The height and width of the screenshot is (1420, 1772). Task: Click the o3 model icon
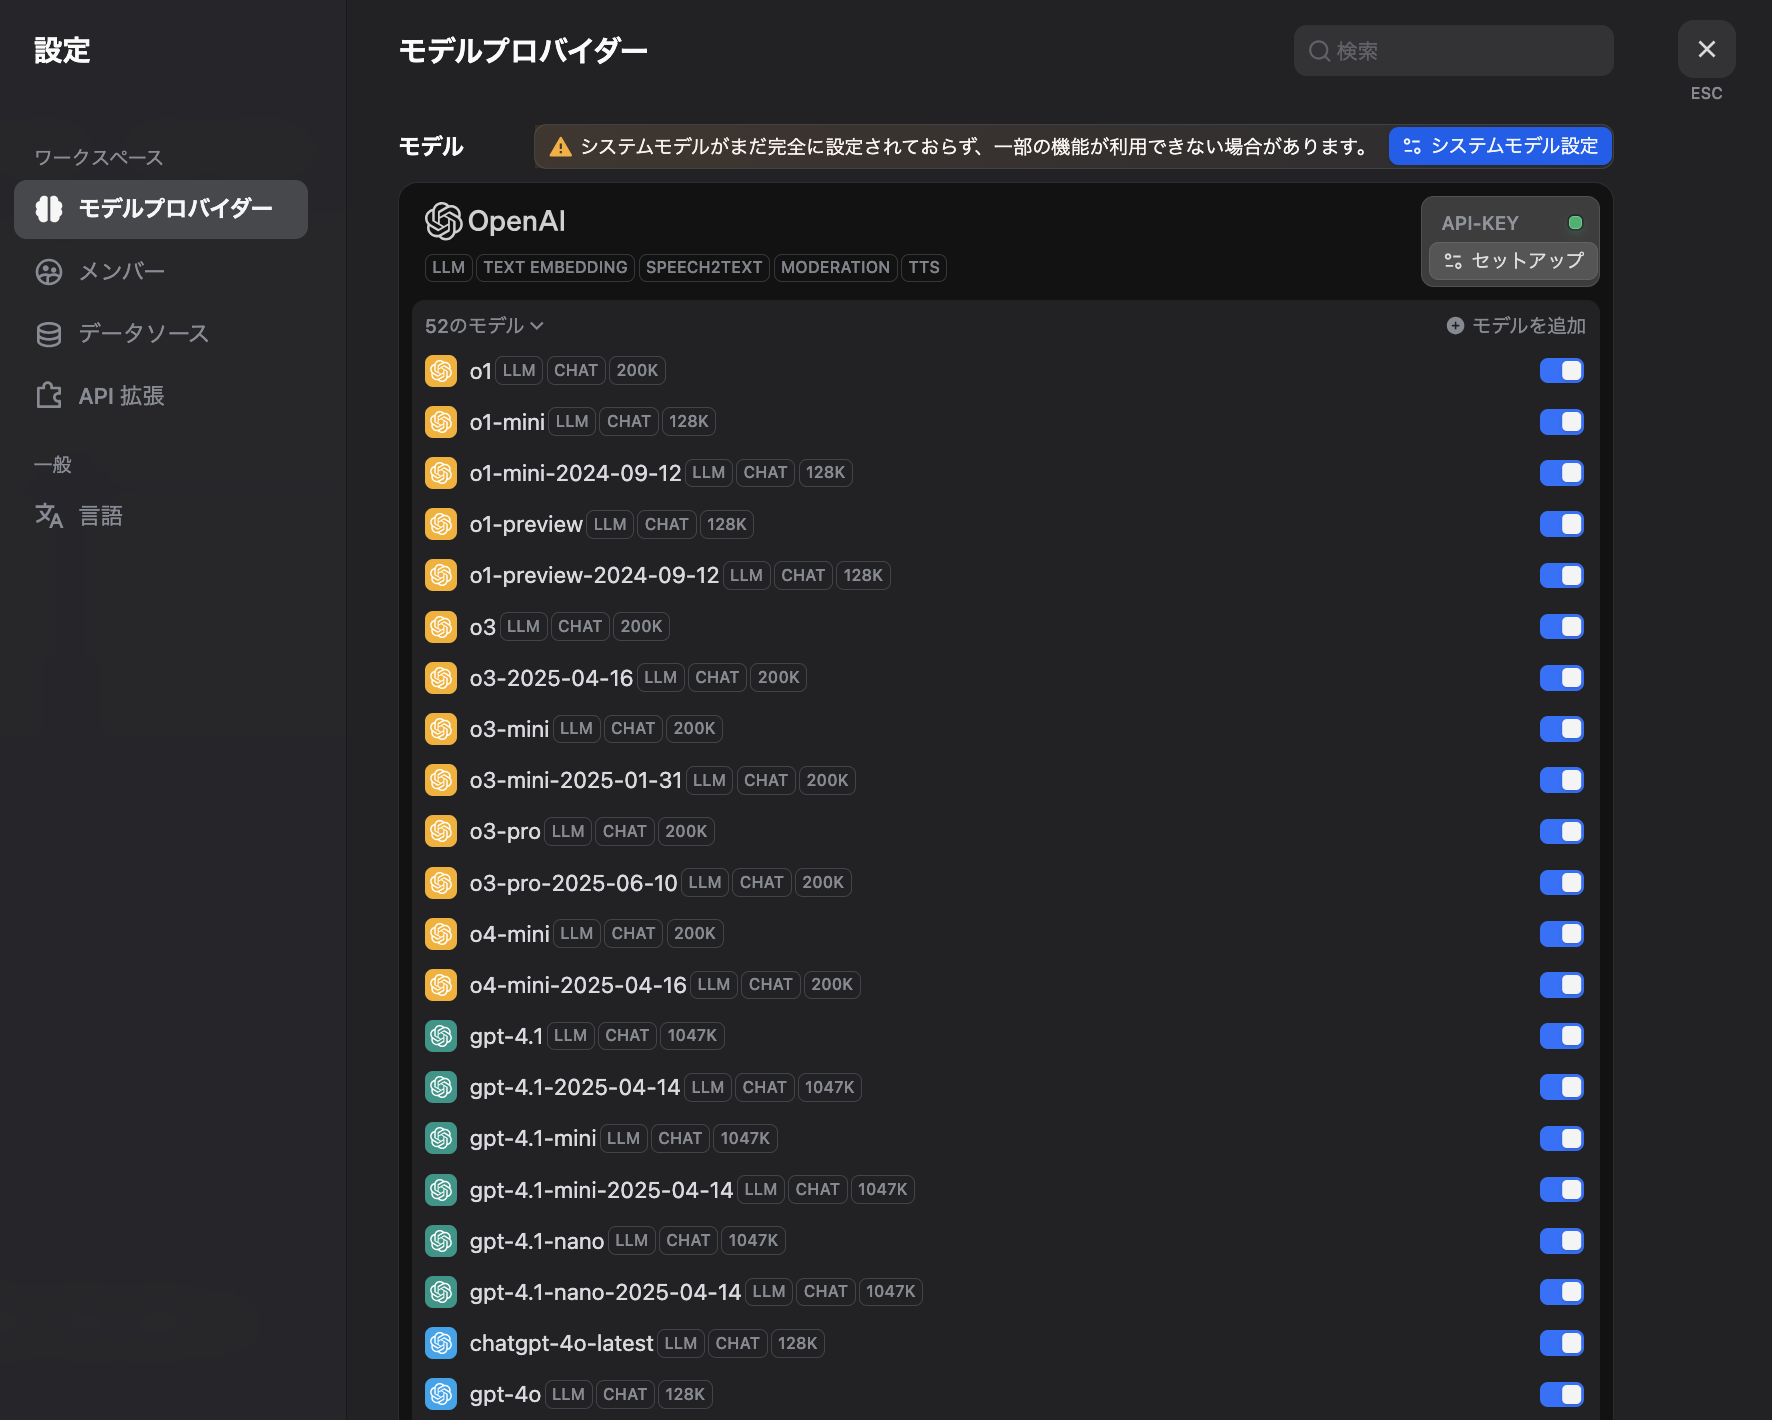coord(441,627)
